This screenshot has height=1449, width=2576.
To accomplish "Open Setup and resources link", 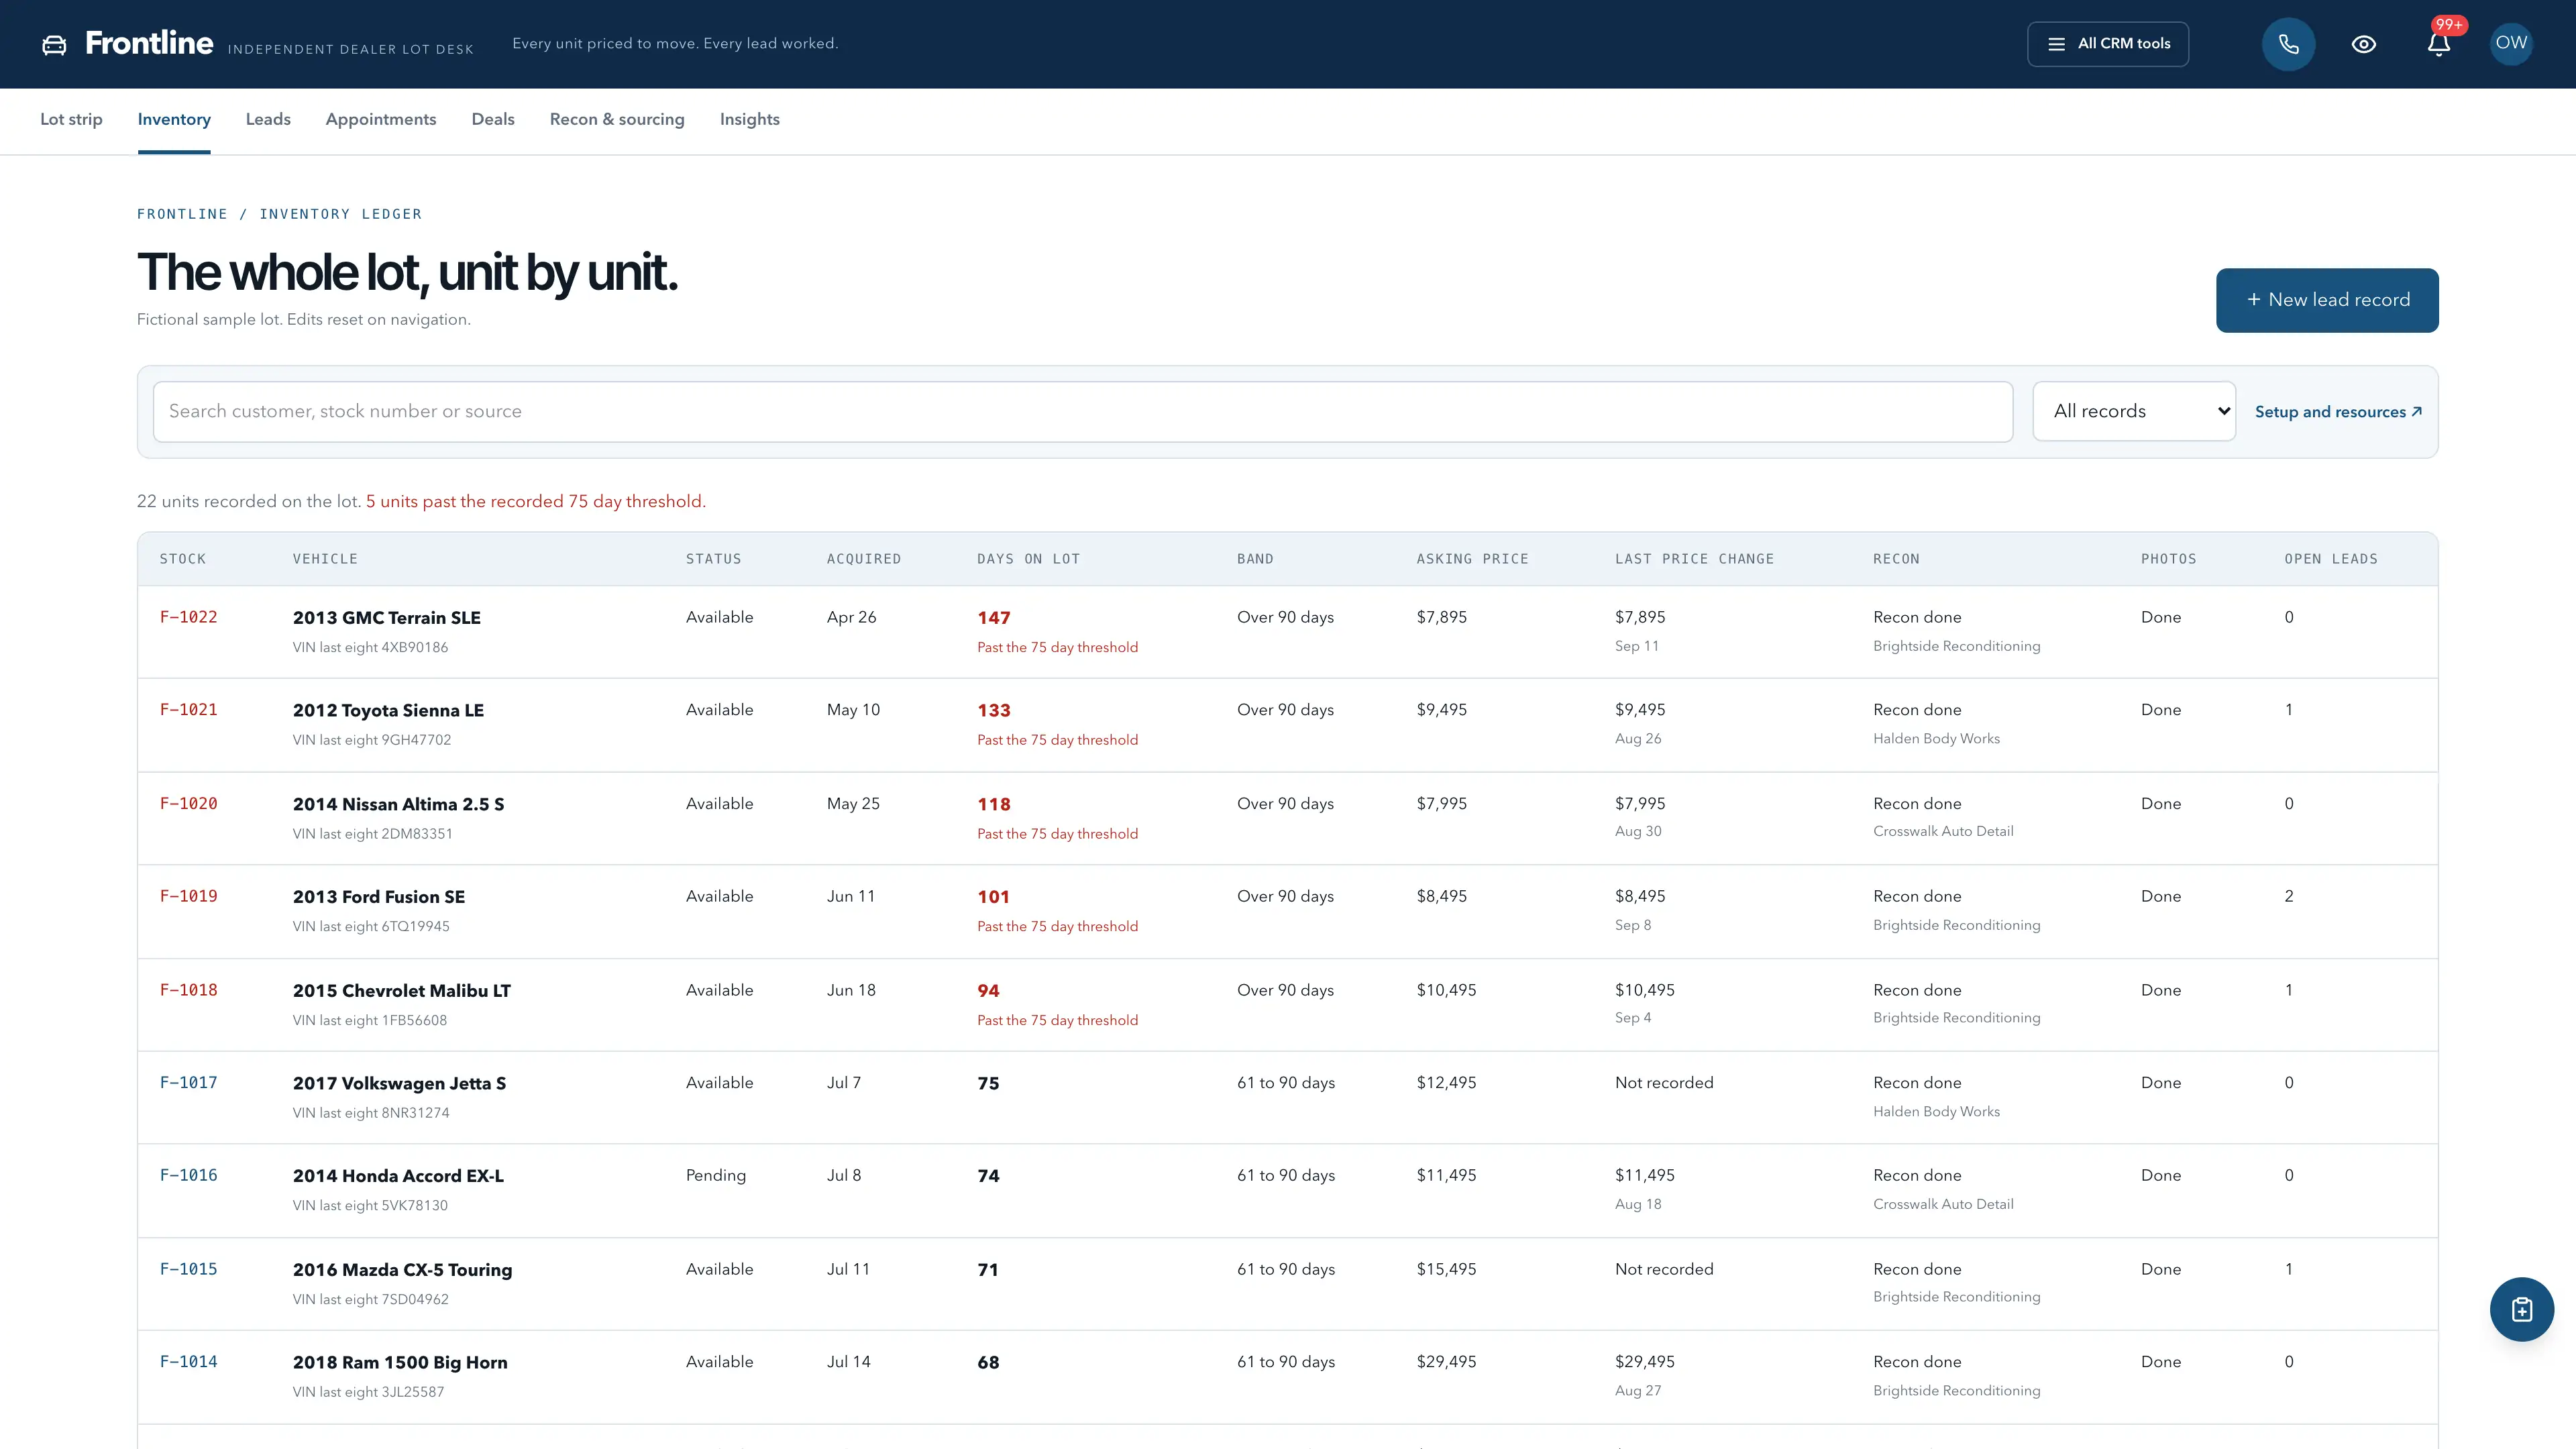I will pyautogui.click(x=2338, y=412).
